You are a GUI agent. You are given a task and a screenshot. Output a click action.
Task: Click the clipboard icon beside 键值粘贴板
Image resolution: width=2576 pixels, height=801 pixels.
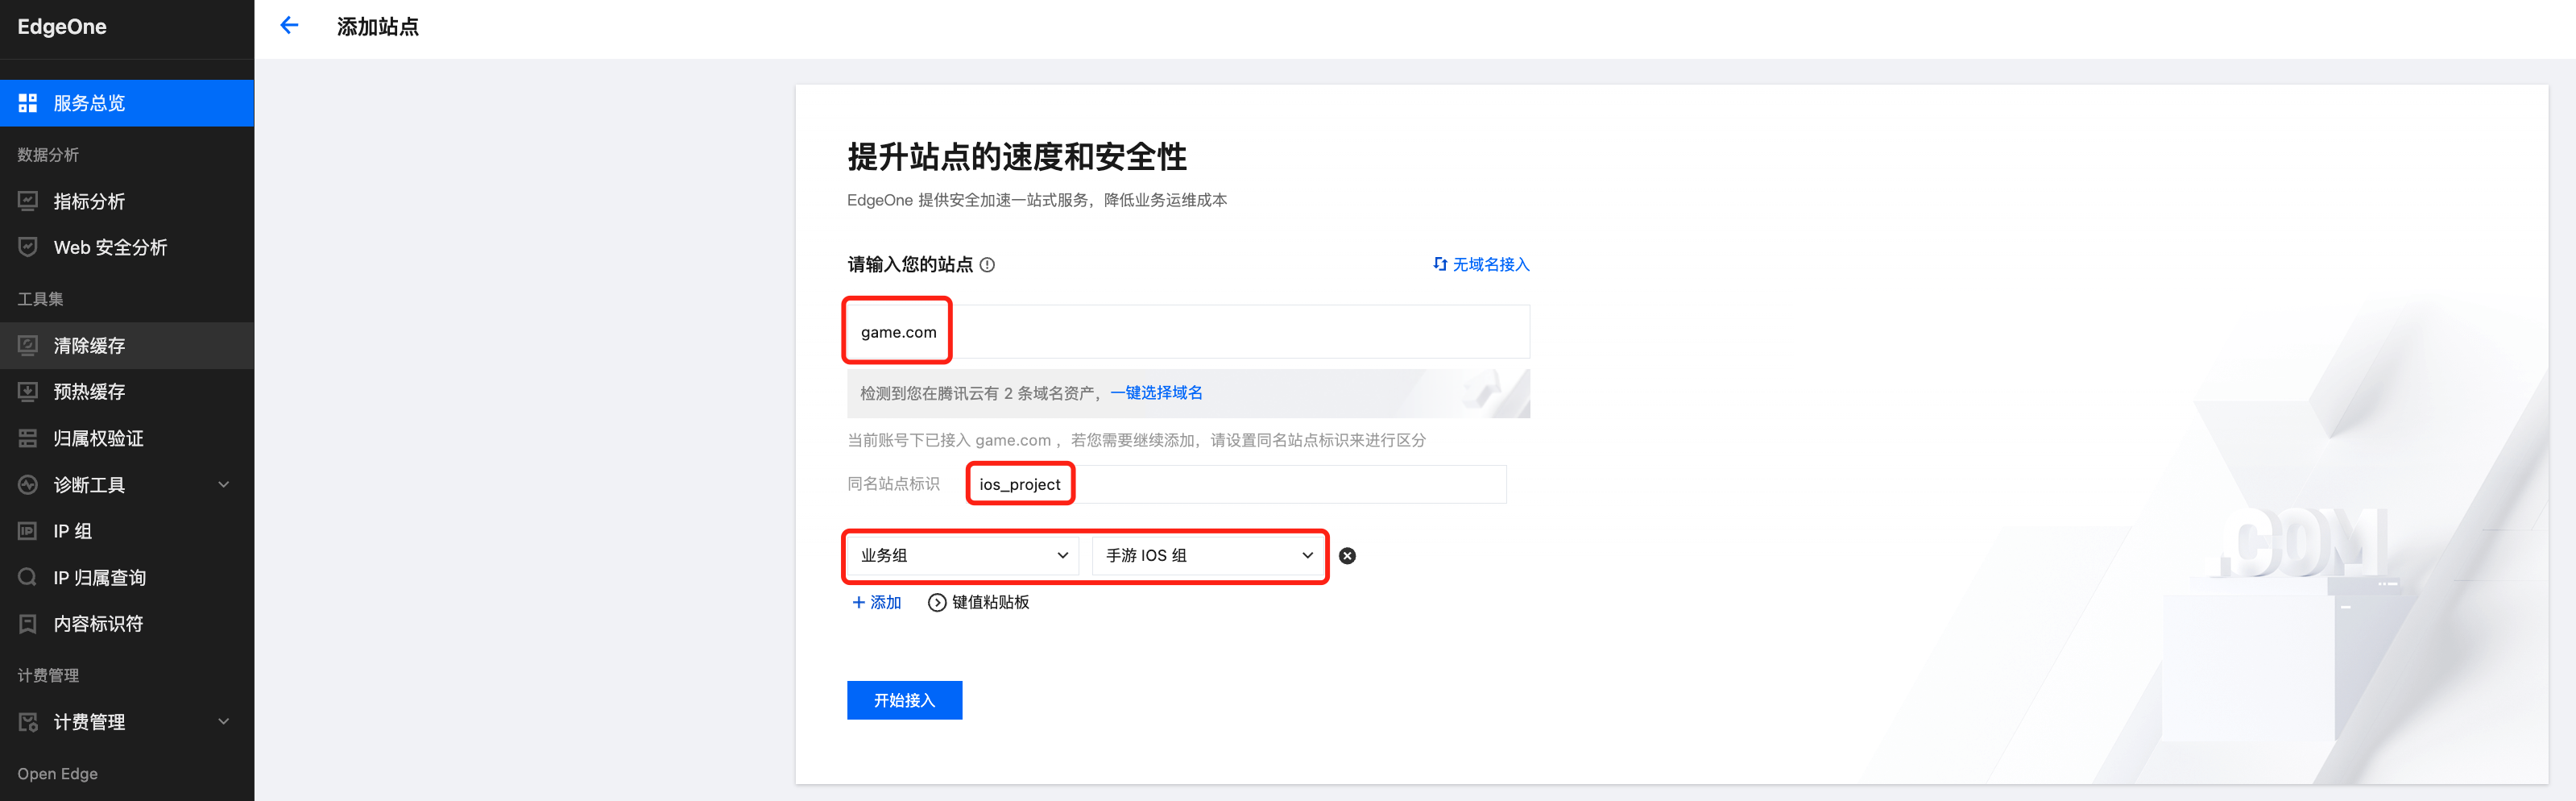point(937,602)
